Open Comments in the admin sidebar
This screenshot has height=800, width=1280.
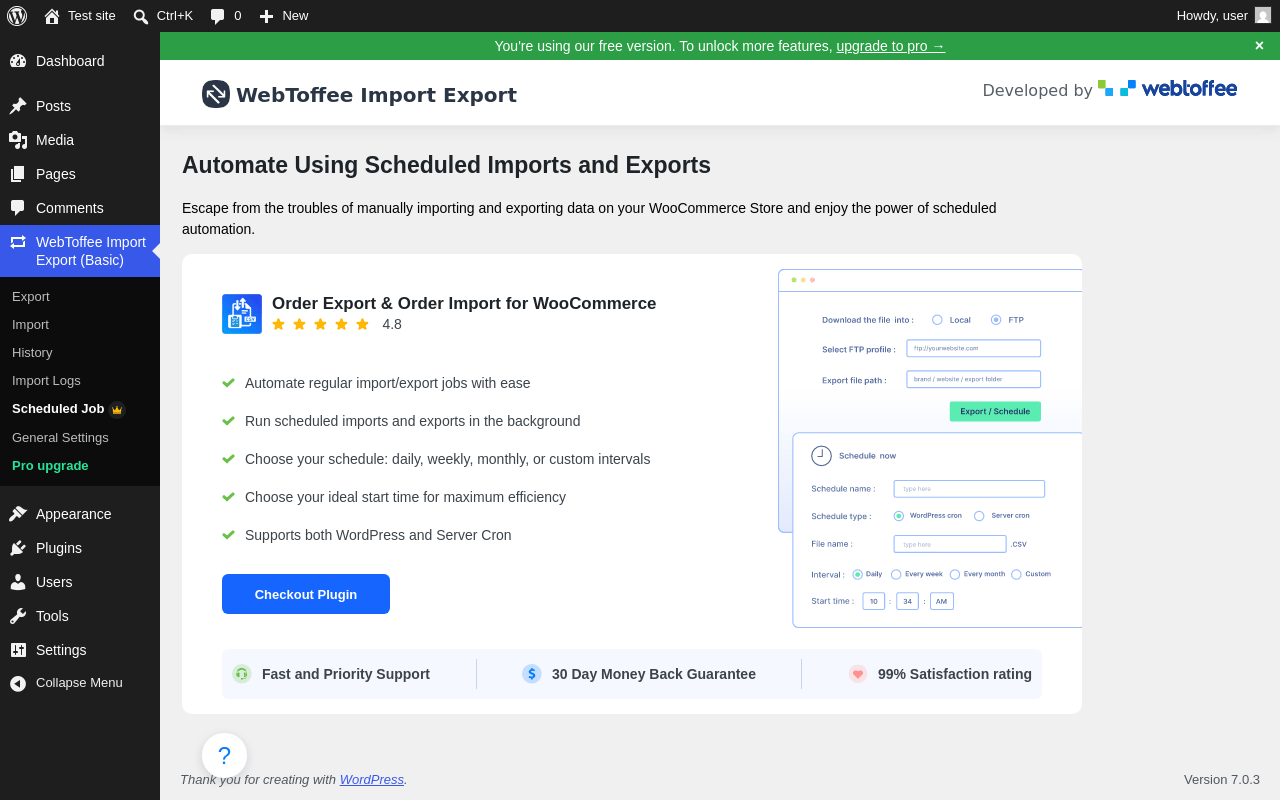80,208
